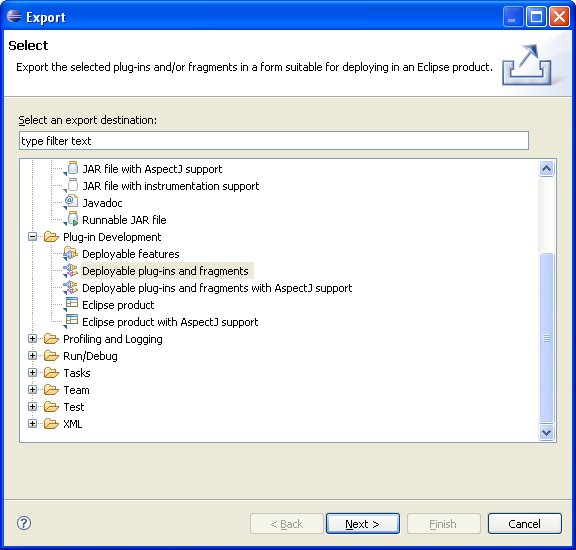Click the Team folder icon
The height and width of the screenshot is (550, 576).
[51, 389]
